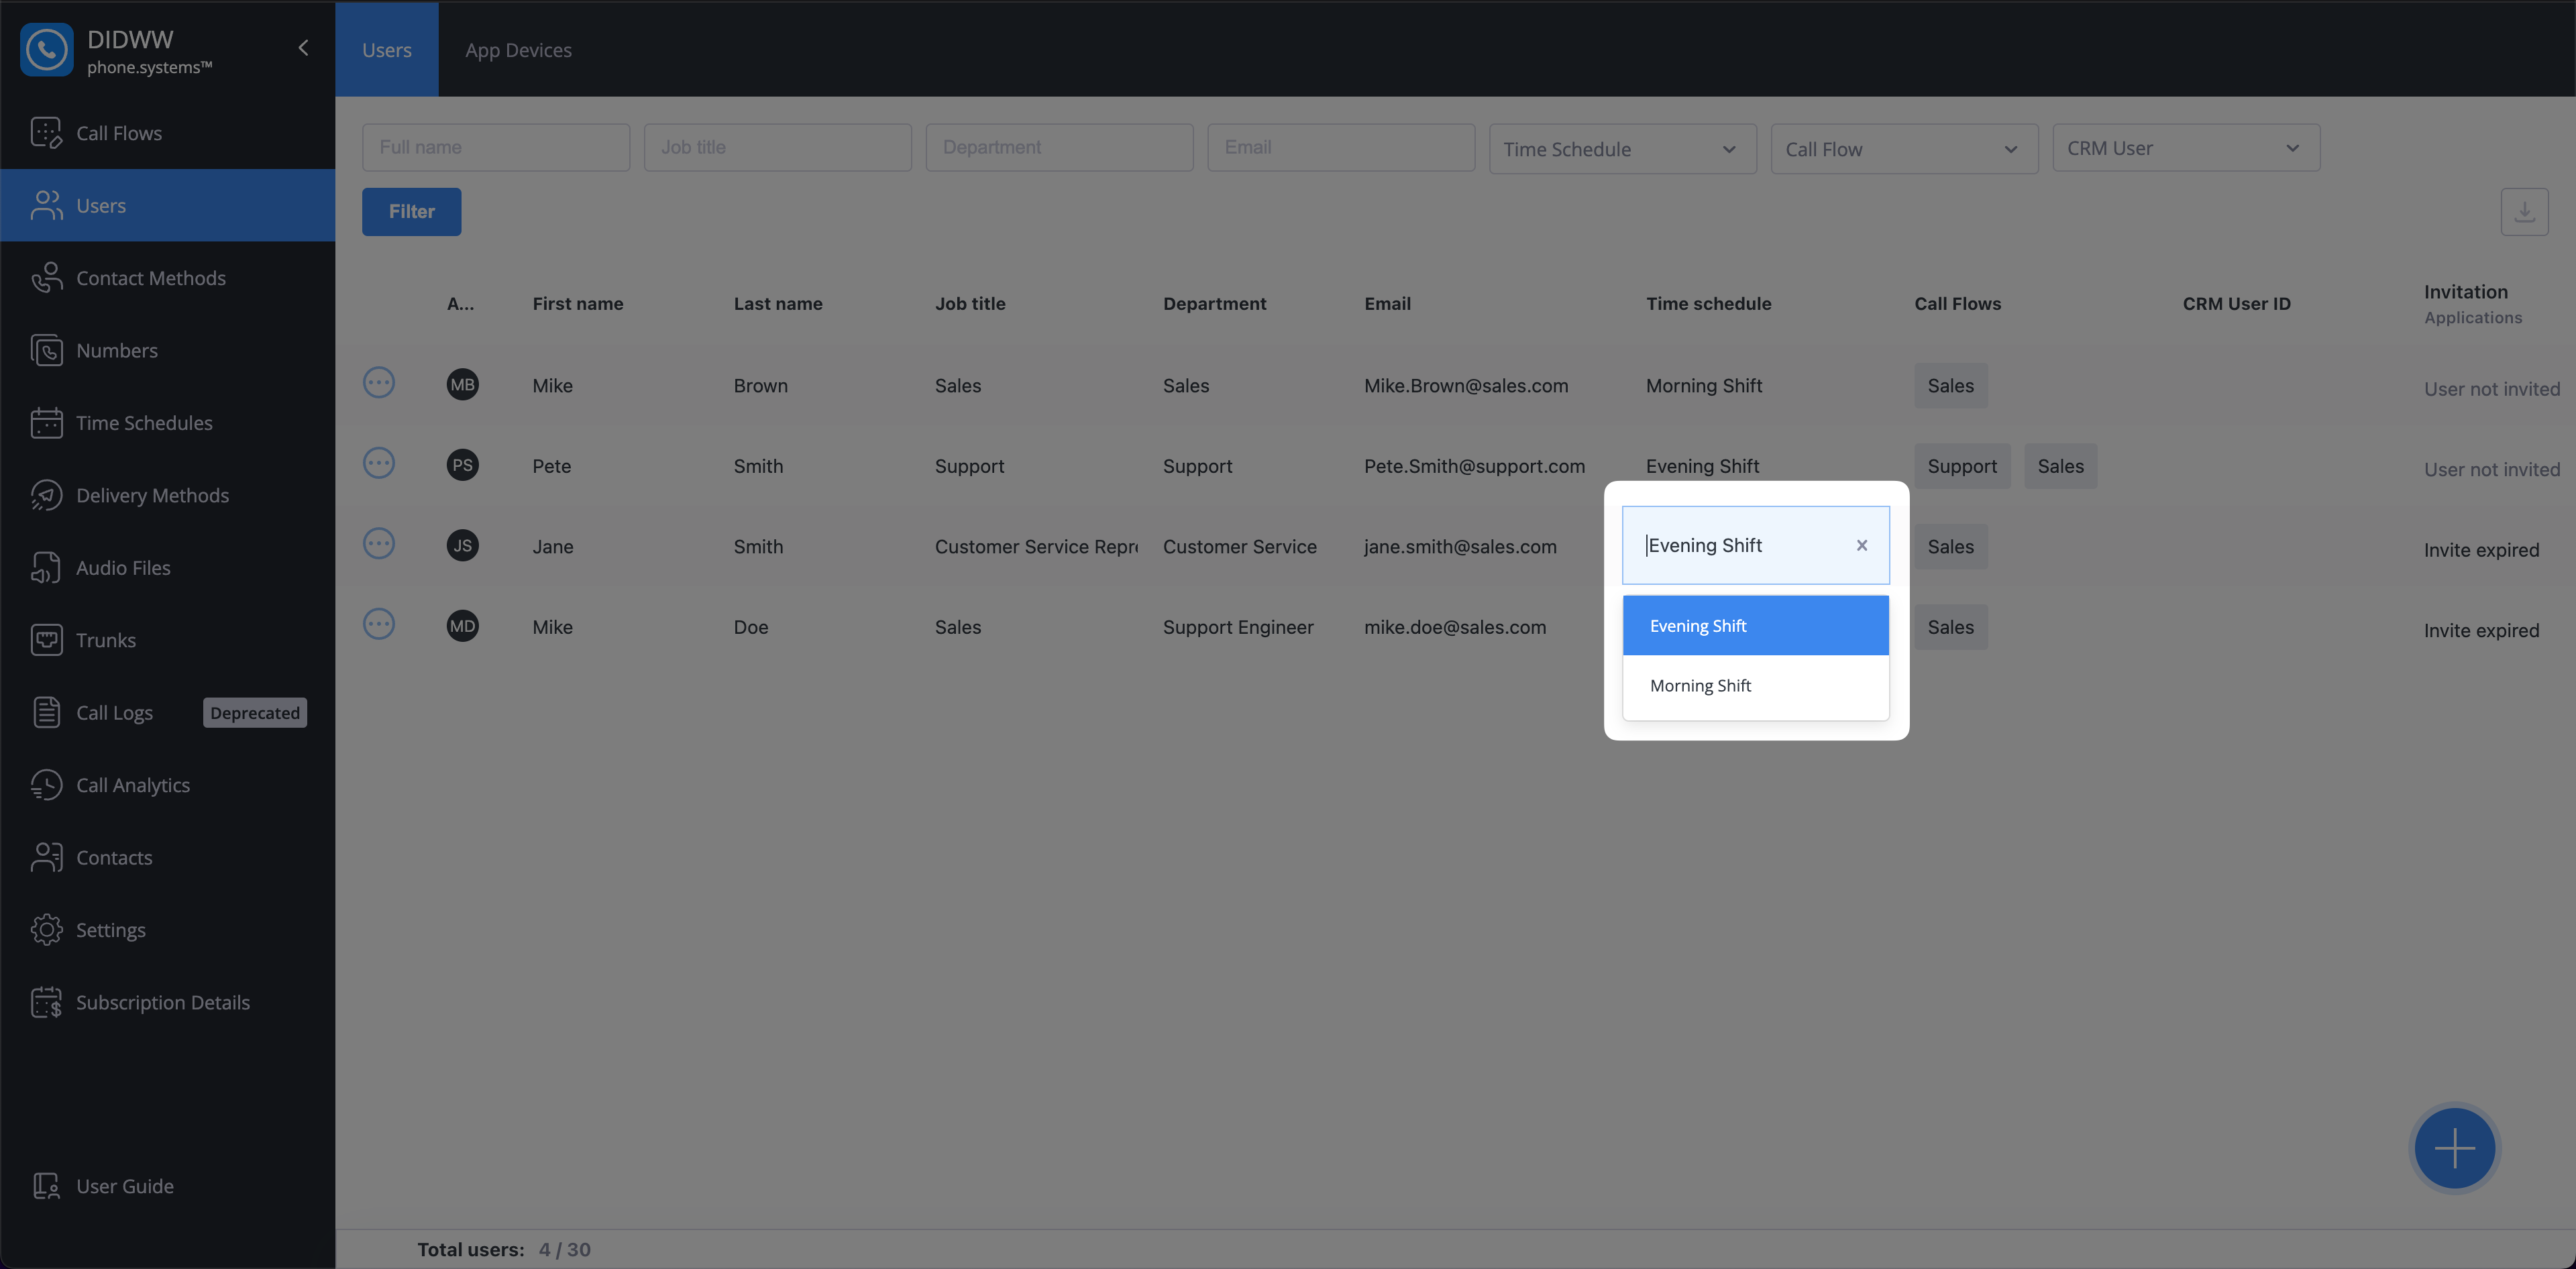Screen dimensions: 2576x1269
Task: Sort by the Last name column header
Action: pyautogui.click(x=778, y=304)
